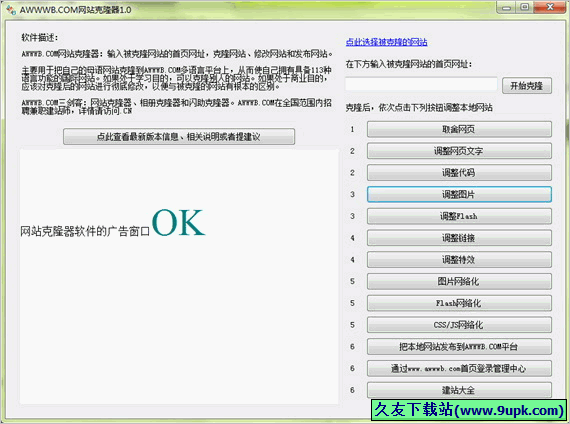Screen dimensions: 570x424
Task: Close the AWWWB.COM window
Action: [x=550, y=8]
